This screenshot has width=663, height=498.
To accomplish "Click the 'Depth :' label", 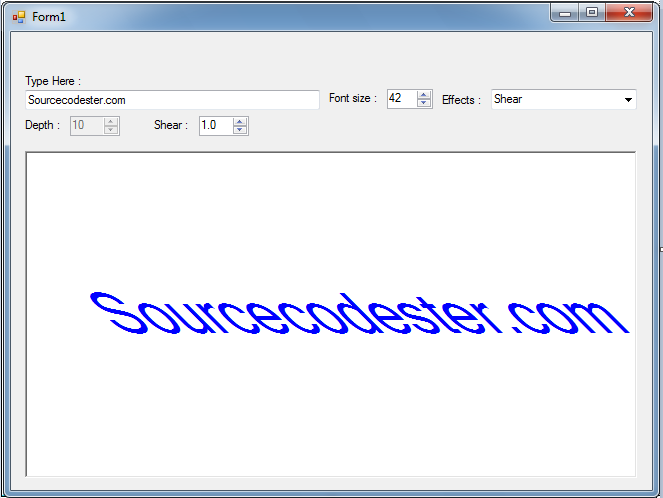I will pos(42,125).
